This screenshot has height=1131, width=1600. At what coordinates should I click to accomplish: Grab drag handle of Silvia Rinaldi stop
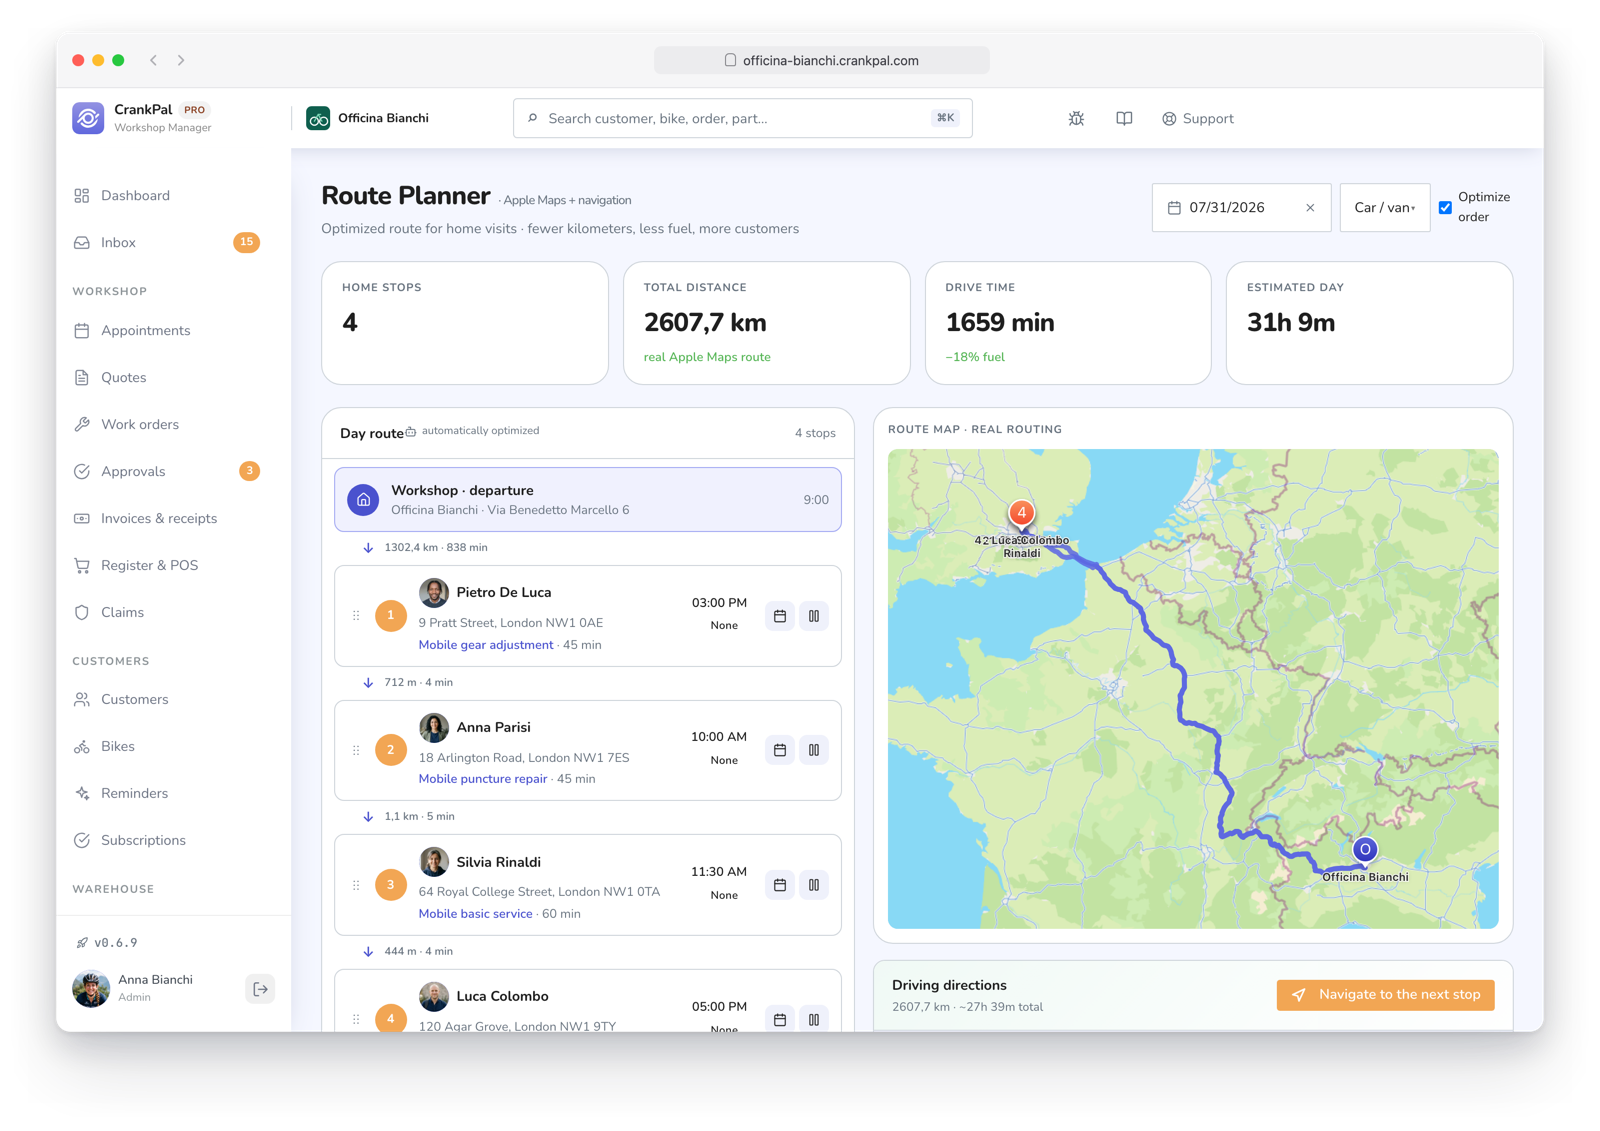356,885
